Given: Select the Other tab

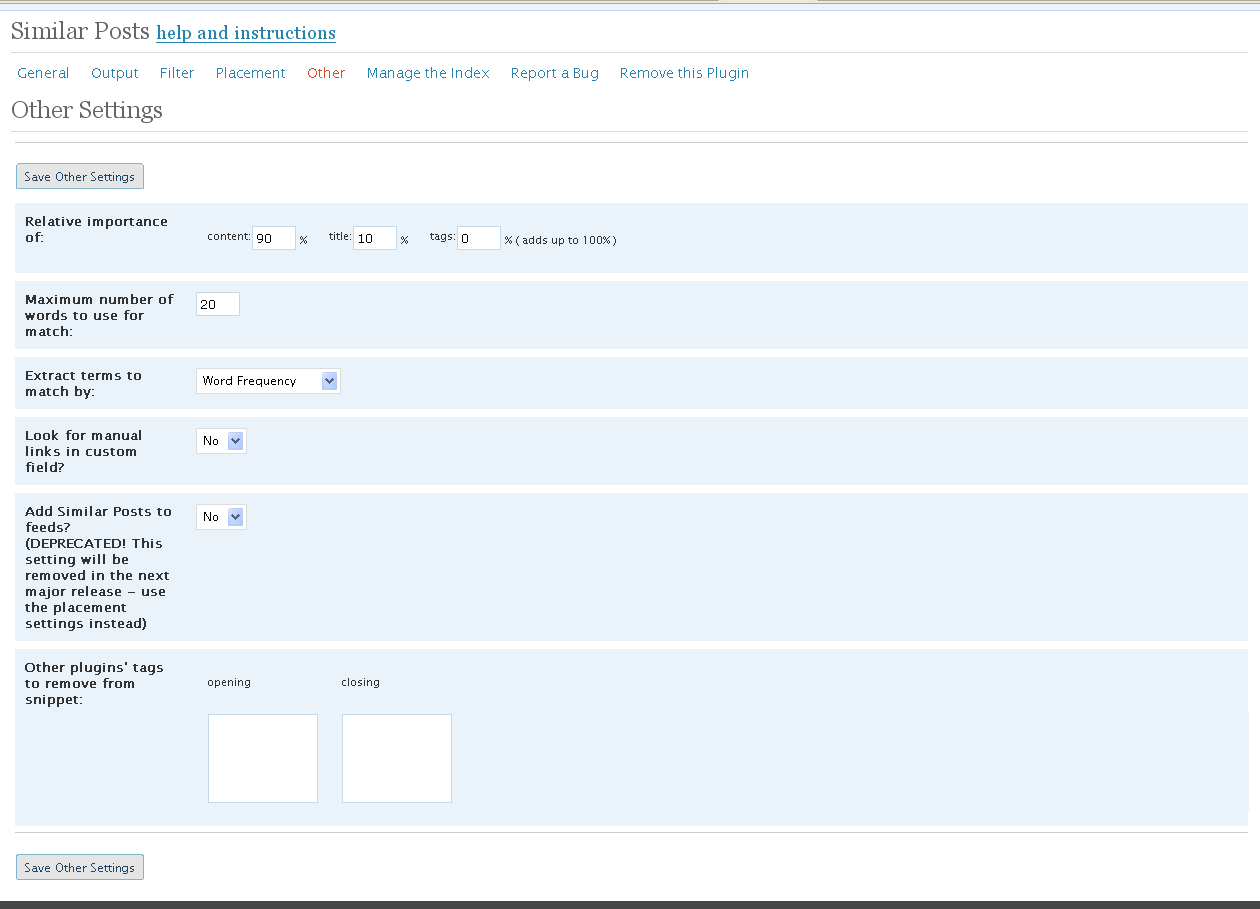Looking at the screenshot, I should [x=326, y=73].
